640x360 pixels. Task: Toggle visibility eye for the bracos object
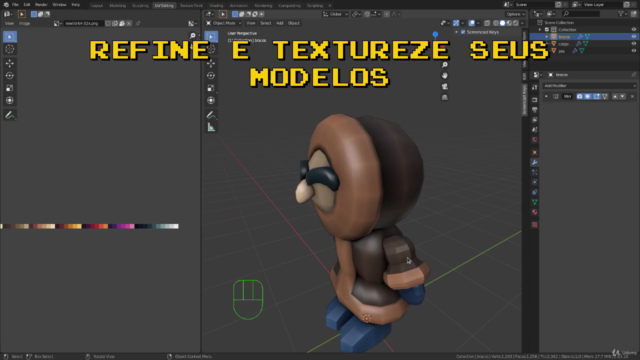click(x=633, y=37)
